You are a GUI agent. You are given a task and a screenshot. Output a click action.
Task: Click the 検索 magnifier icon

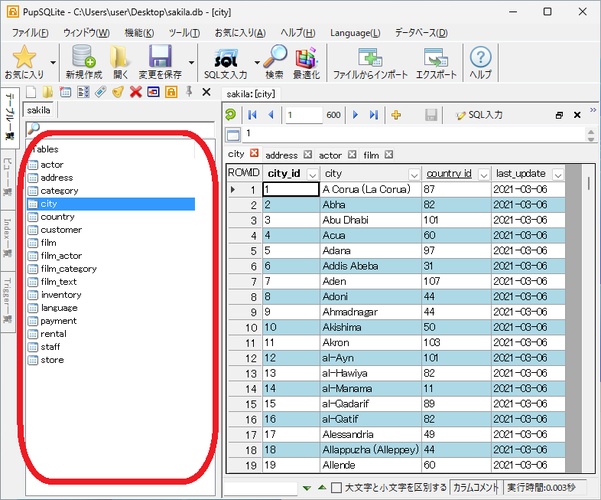click(x=275, y=56)
